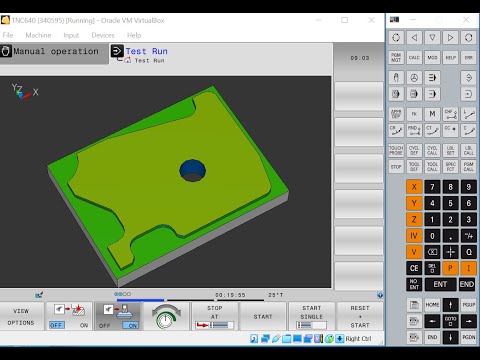Adjust the simulation speed dial softkey
480x360 pixels.
pos(166,316)
